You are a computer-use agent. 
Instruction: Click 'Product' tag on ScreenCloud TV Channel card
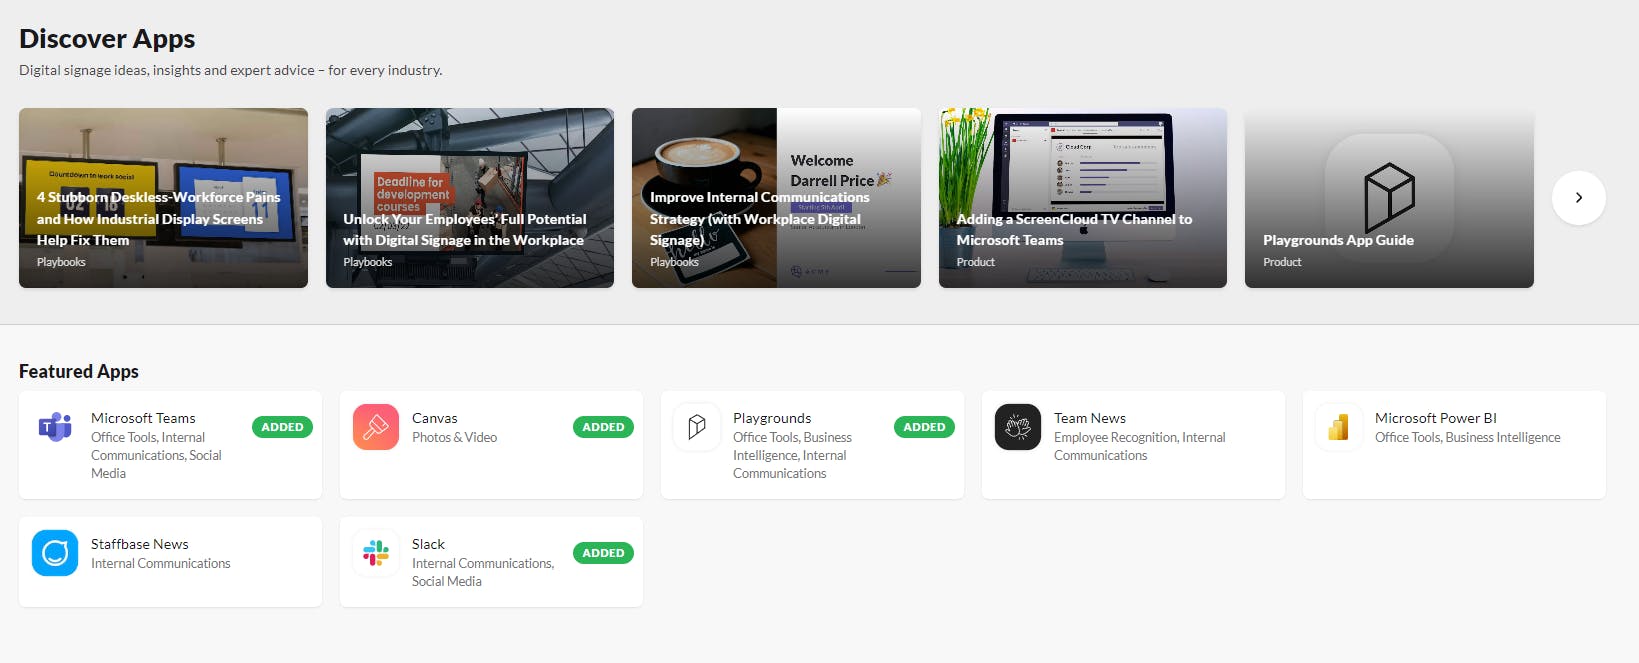[x=976, y=262]
